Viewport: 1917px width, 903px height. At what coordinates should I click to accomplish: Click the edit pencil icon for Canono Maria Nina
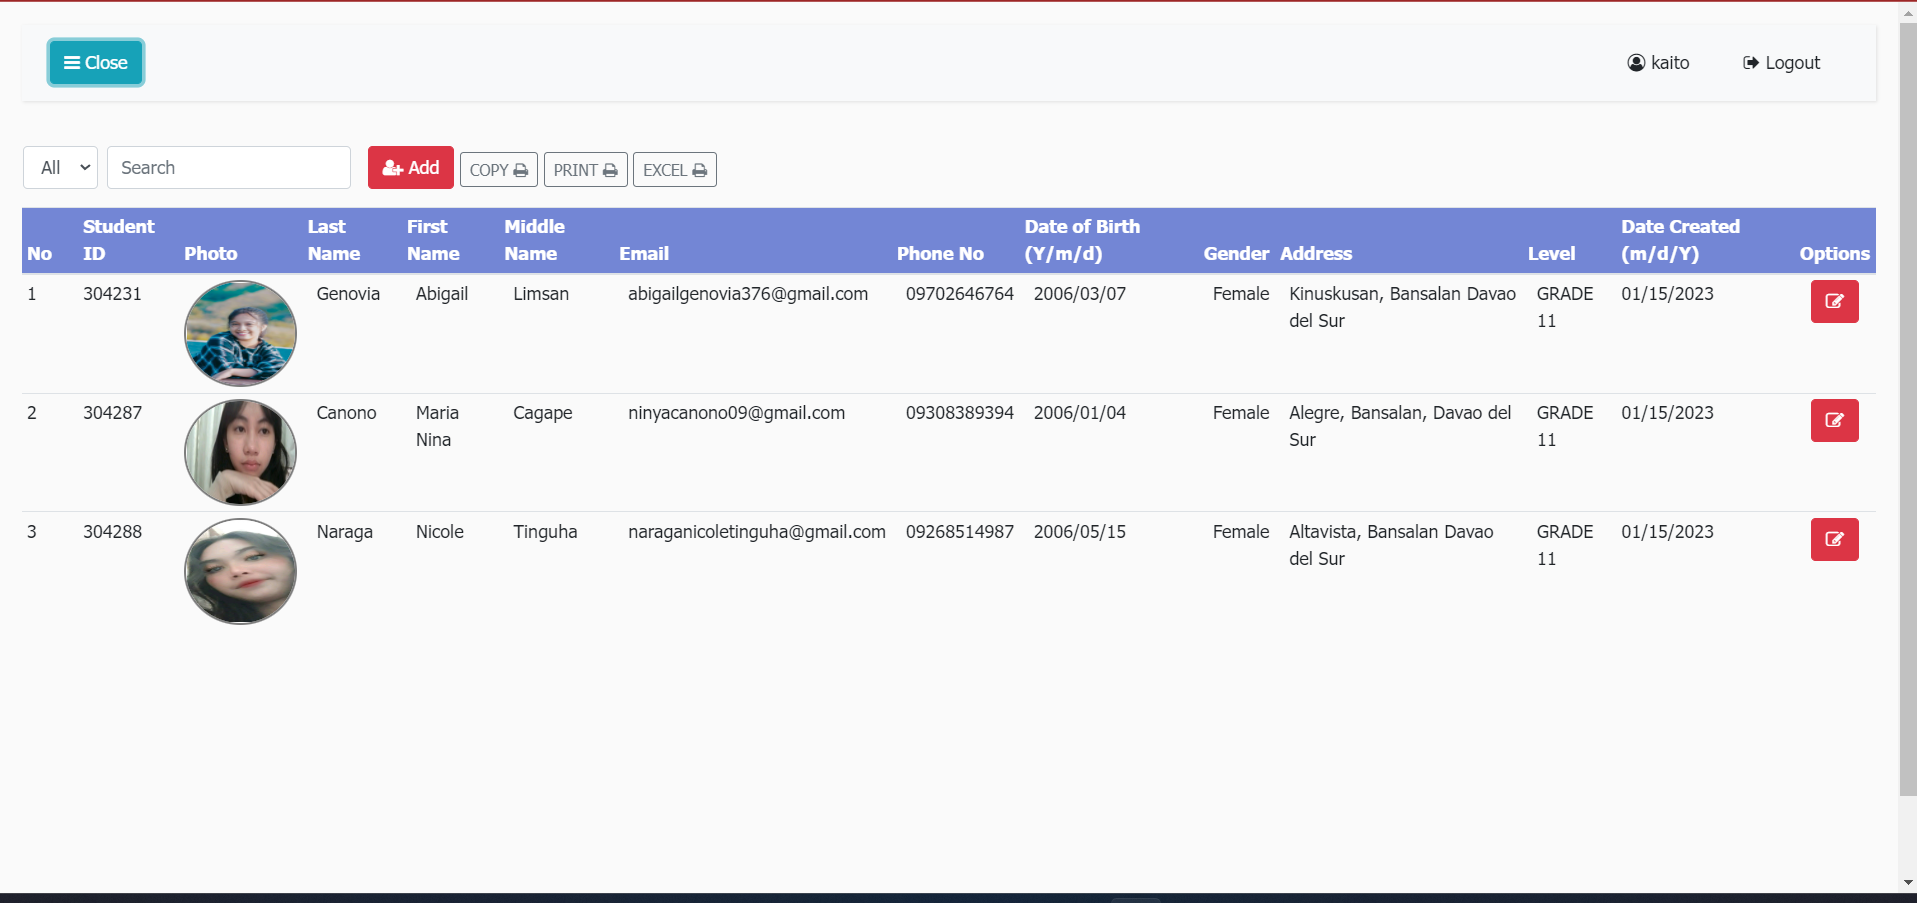coord(1834,420)
